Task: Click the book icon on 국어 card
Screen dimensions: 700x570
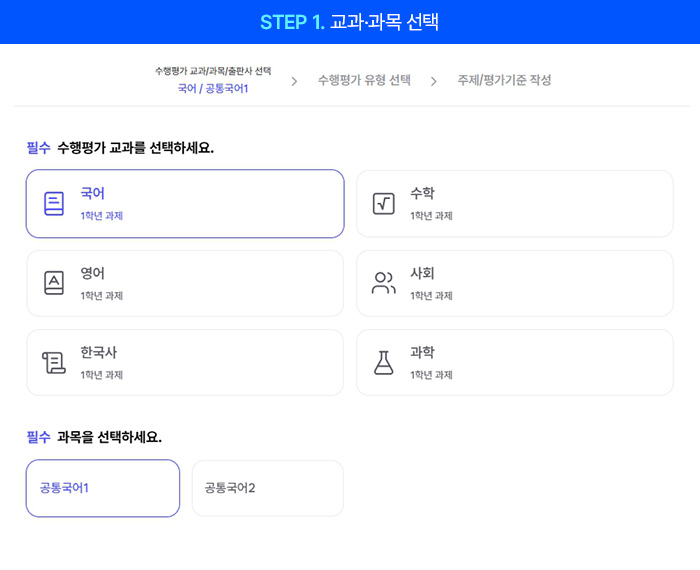Action: (x=54, y=203)
